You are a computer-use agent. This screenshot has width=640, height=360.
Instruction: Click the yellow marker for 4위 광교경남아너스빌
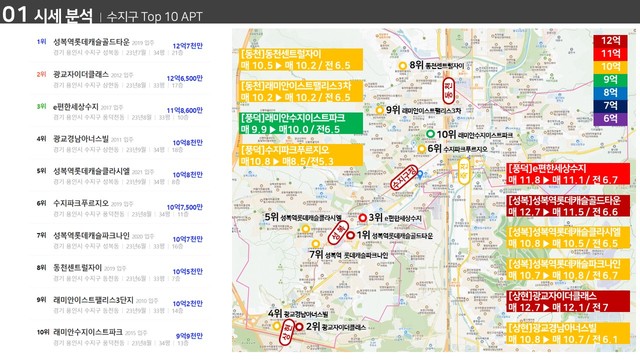point(277,326)
